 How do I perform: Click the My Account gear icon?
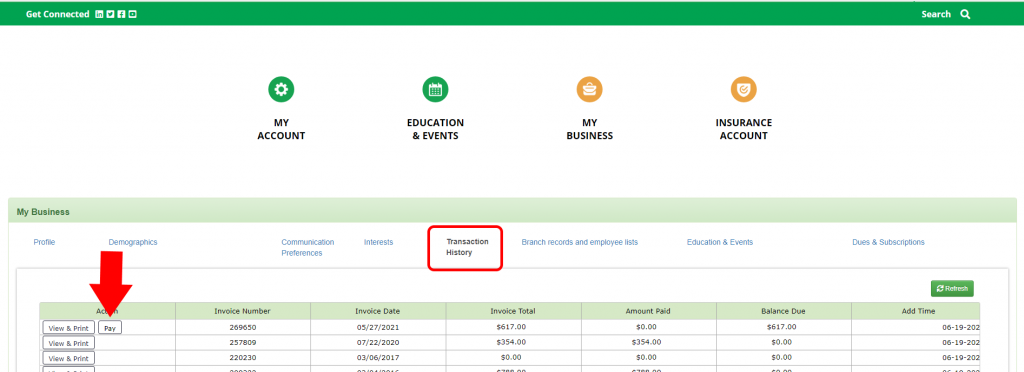281,89
